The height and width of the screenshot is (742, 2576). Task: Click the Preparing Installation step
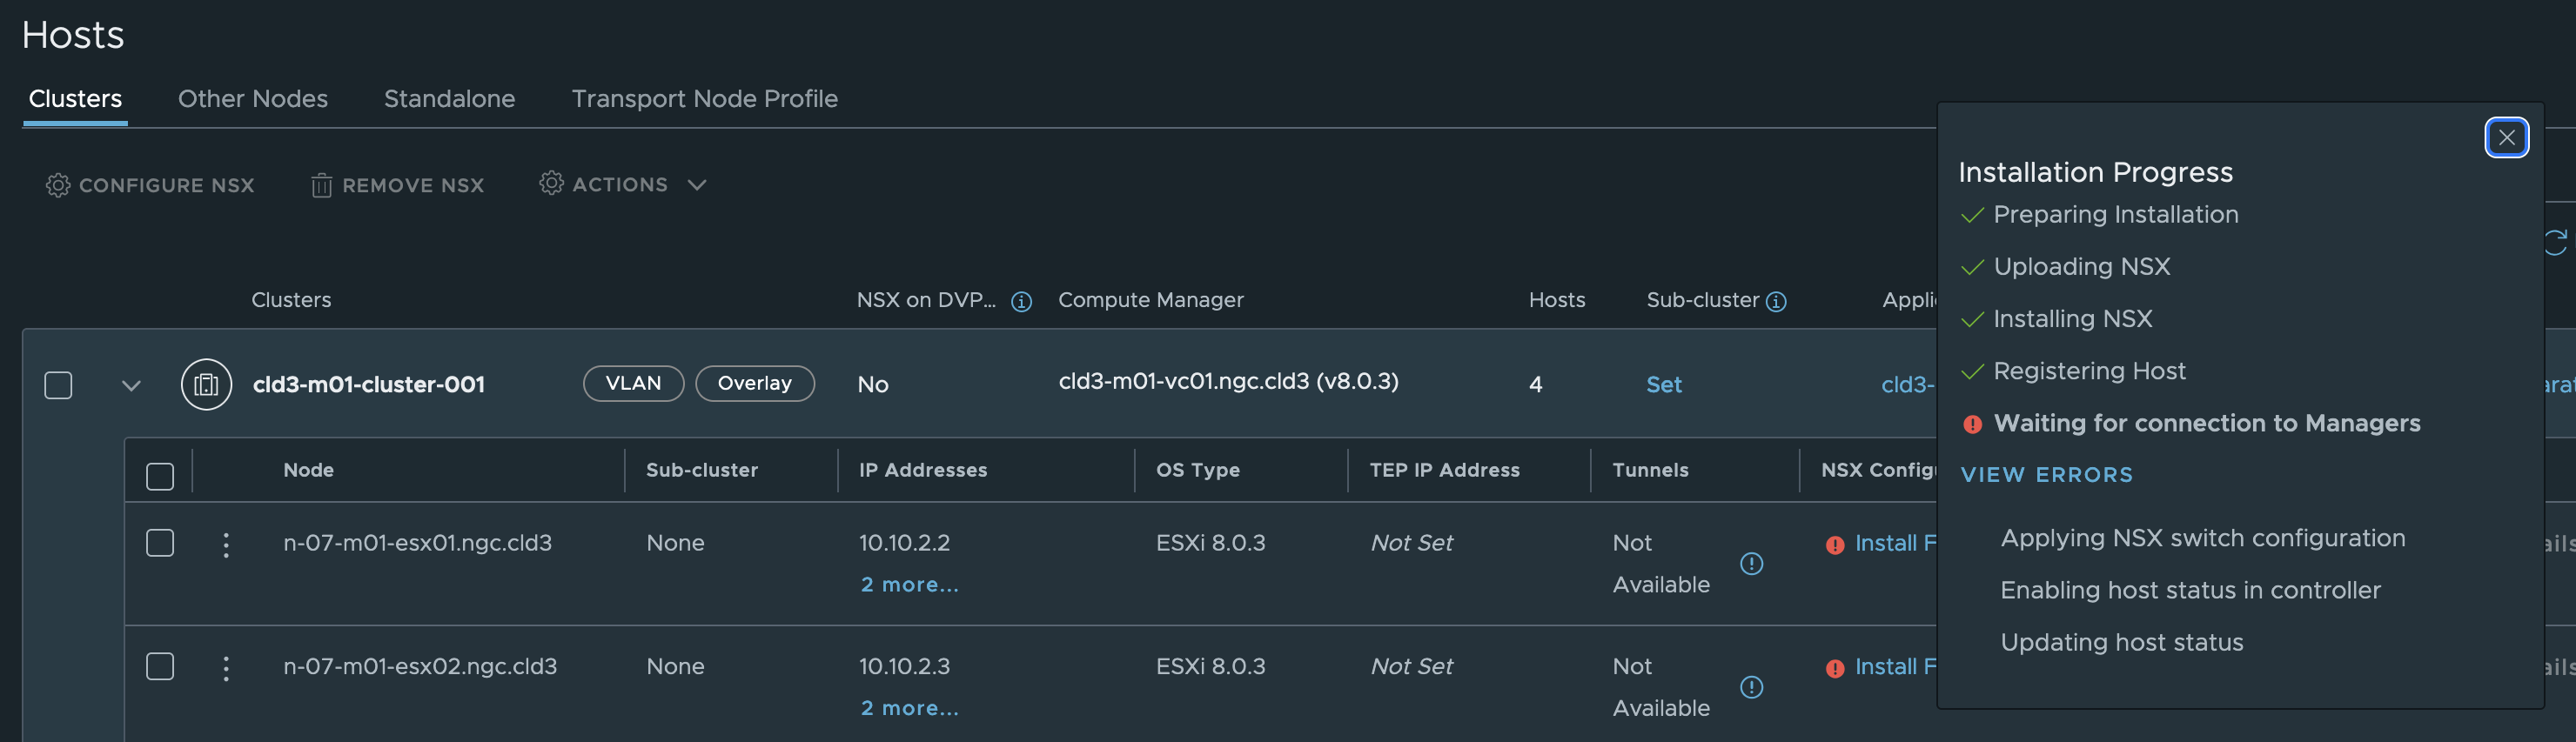[2115, 215]
